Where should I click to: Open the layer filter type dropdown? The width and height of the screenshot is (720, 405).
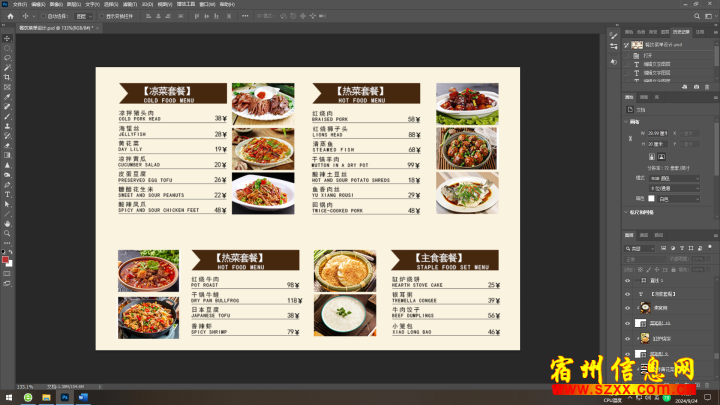click(x=640, y=248)
